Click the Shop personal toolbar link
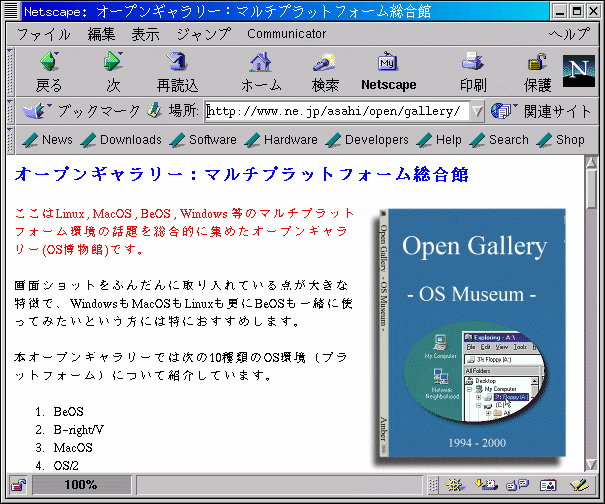 pyautogui.click(x=561, y=140)
